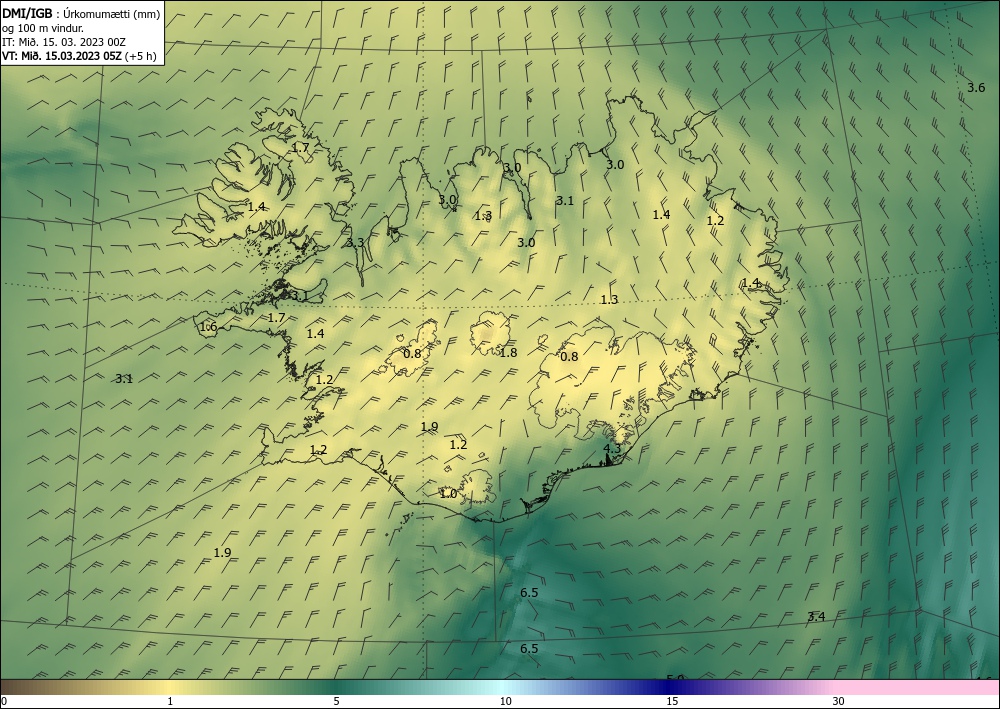Pick the brown segment of the color bar
Viewport: 1000px width, 709px height.
pos(26,687)
